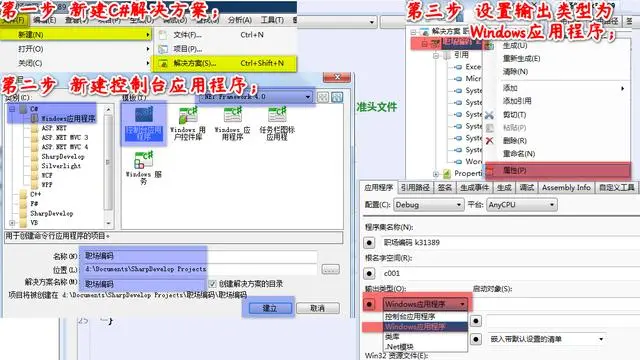The height and width of the screenshot is (360, 640).
Task: Click the icon next to 项目(P)... submenu entry
Action: (x=163, y=49)
